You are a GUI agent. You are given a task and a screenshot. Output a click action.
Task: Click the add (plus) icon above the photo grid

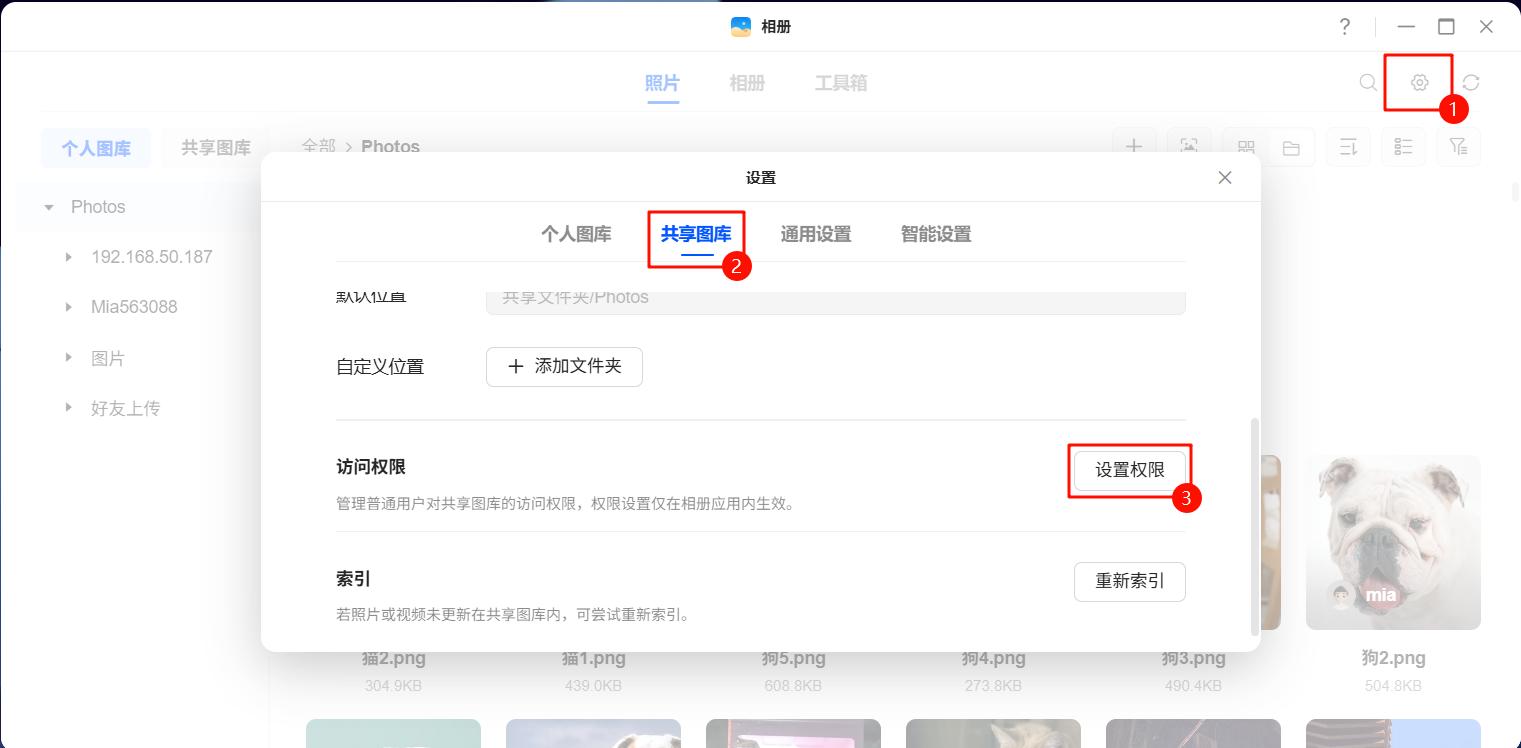1133,146
